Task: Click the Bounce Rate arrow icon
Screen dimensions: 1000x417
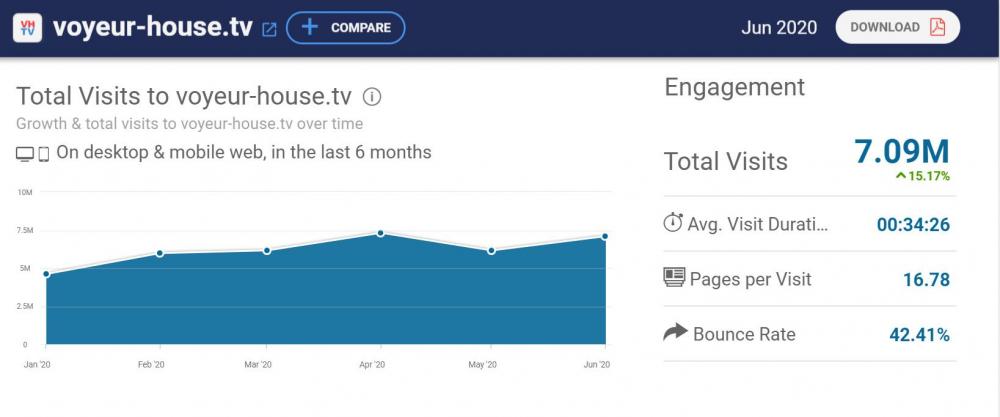Action: coord(675,332)
